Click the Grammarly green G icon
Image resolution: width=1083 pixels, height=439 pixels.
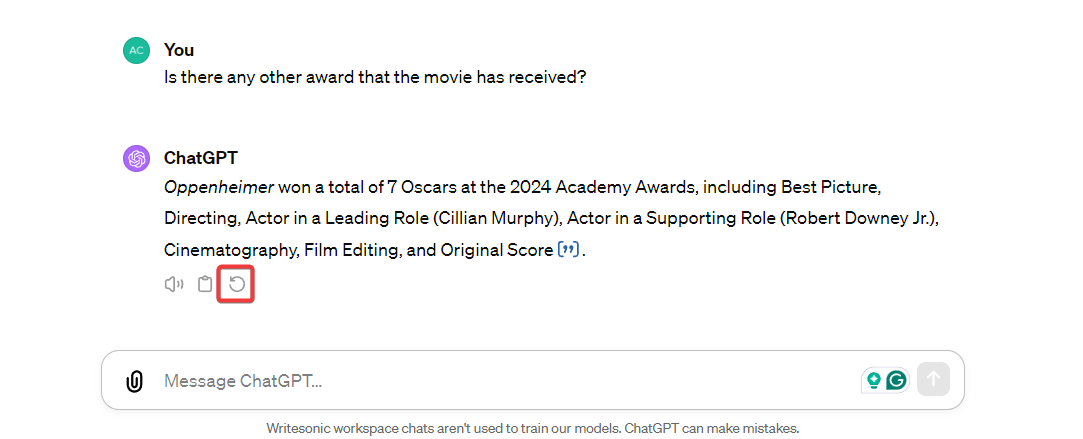tap(897, 380)
